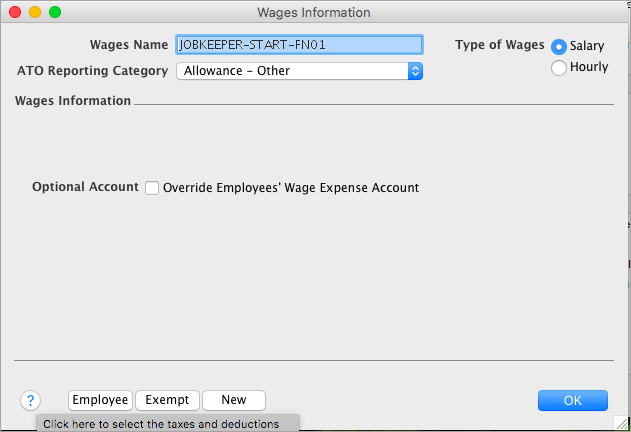Viewport: 631px width, 432px height.
Task: Choose the Hourly radio button
Action: pos(559,67)
